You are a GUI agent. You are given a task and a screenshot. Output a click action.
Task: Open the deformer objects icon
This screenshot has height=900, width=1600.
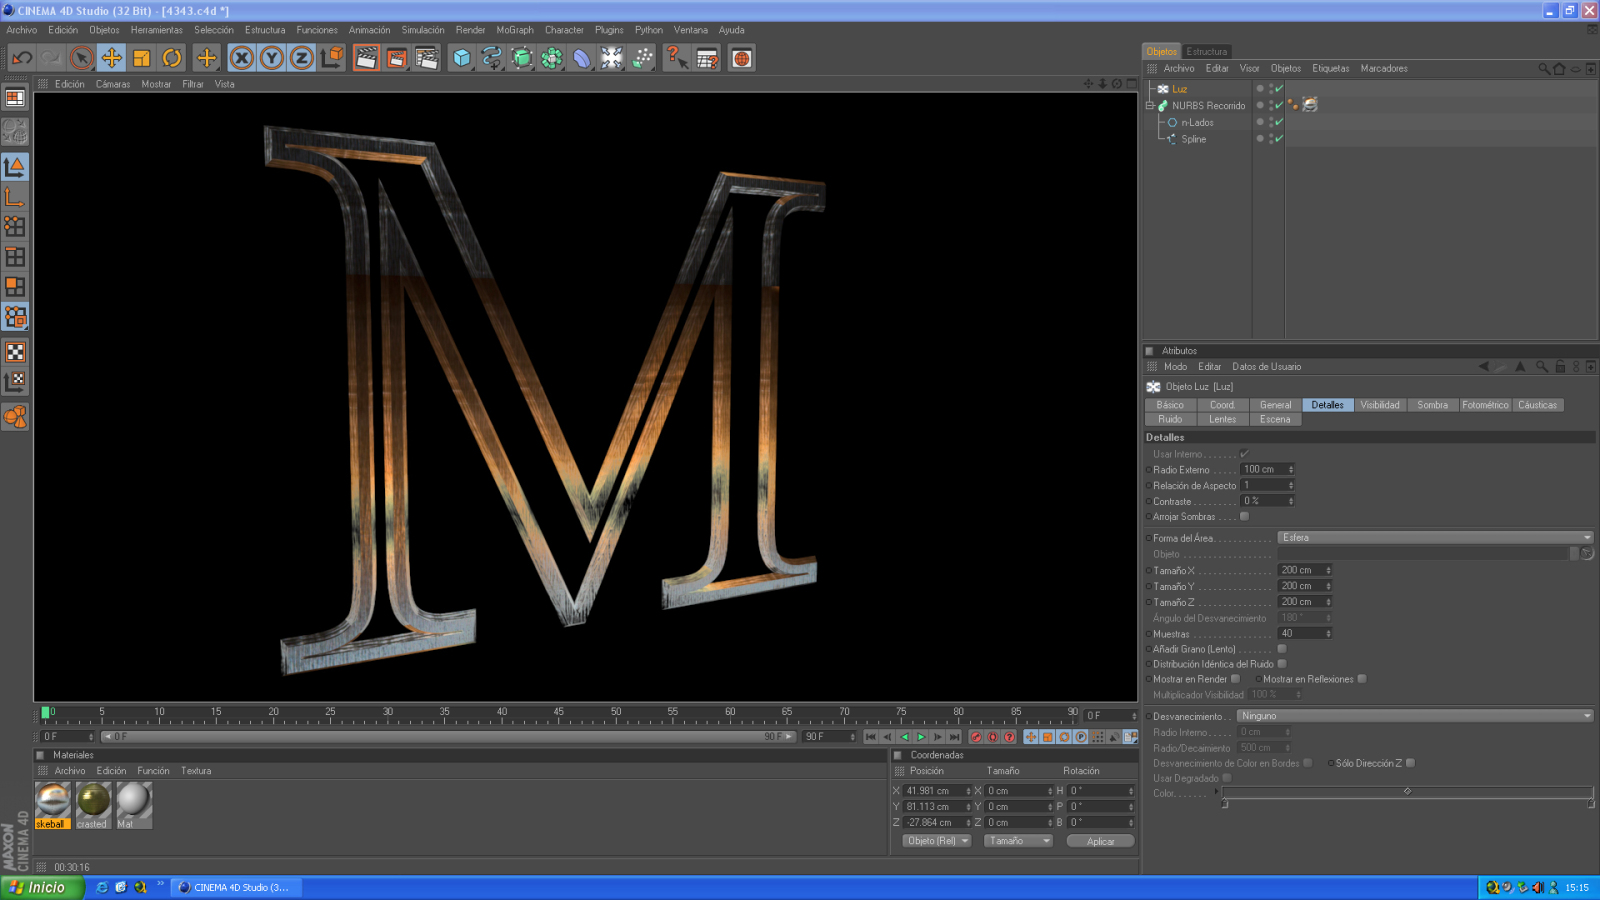click(582, 58)
